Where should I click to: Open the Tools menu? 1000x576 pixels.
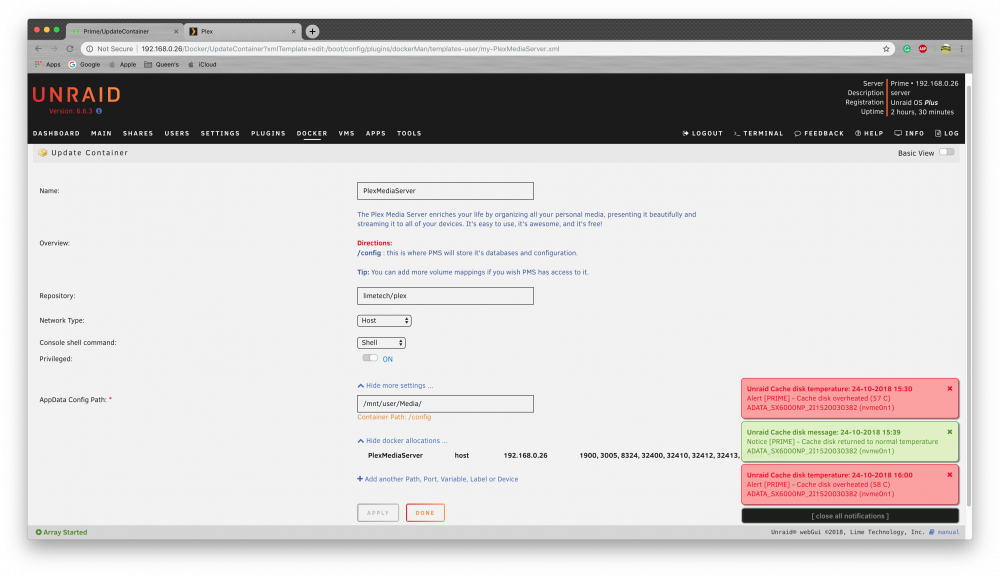coord(409,133)
